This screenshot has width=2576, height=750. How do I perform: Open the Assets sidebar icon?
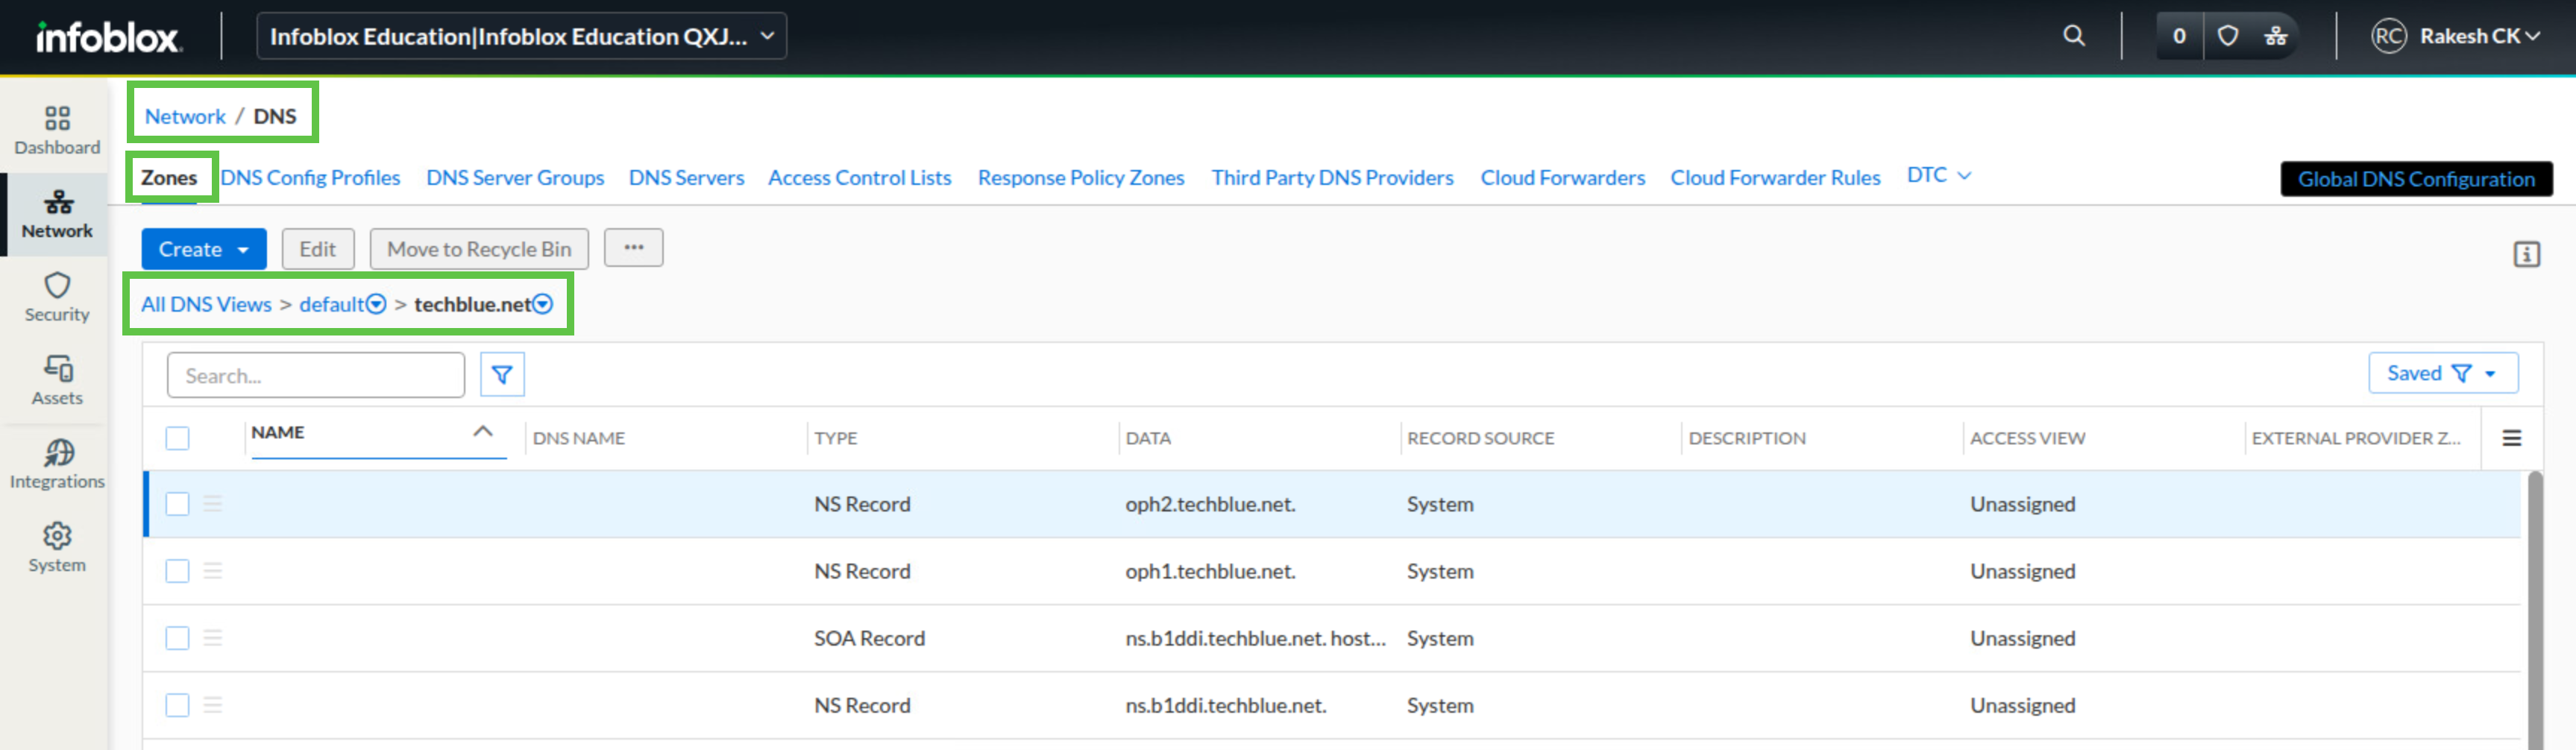coord(57,381)
